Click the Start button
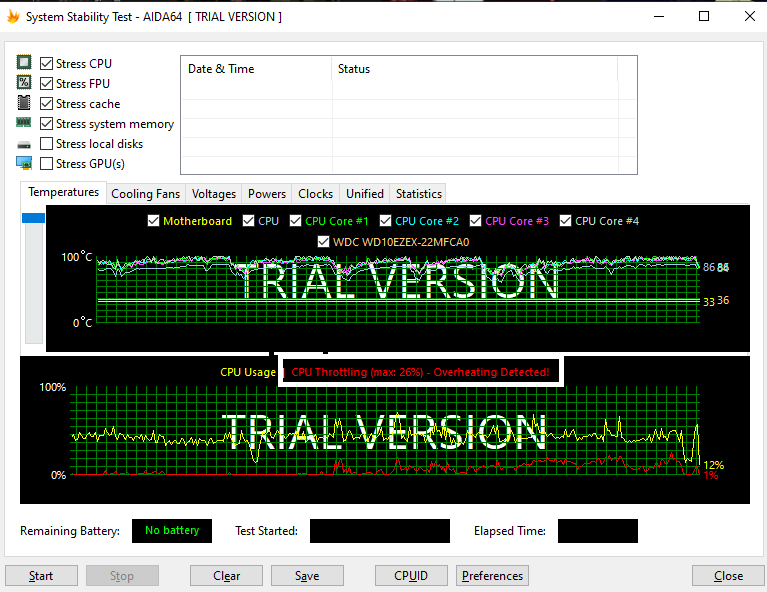Image resolution: width=767 pixels, height=592 pixels. point(41,576)
